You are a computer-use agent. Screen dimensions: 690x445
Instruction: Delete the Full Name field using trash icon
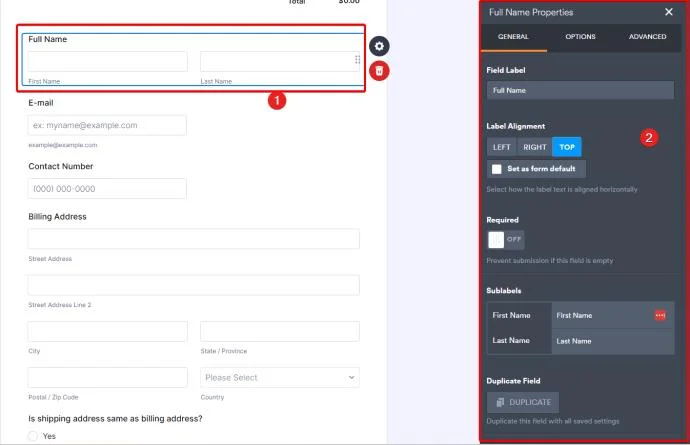pyautogui.click(x=380, y=70)
